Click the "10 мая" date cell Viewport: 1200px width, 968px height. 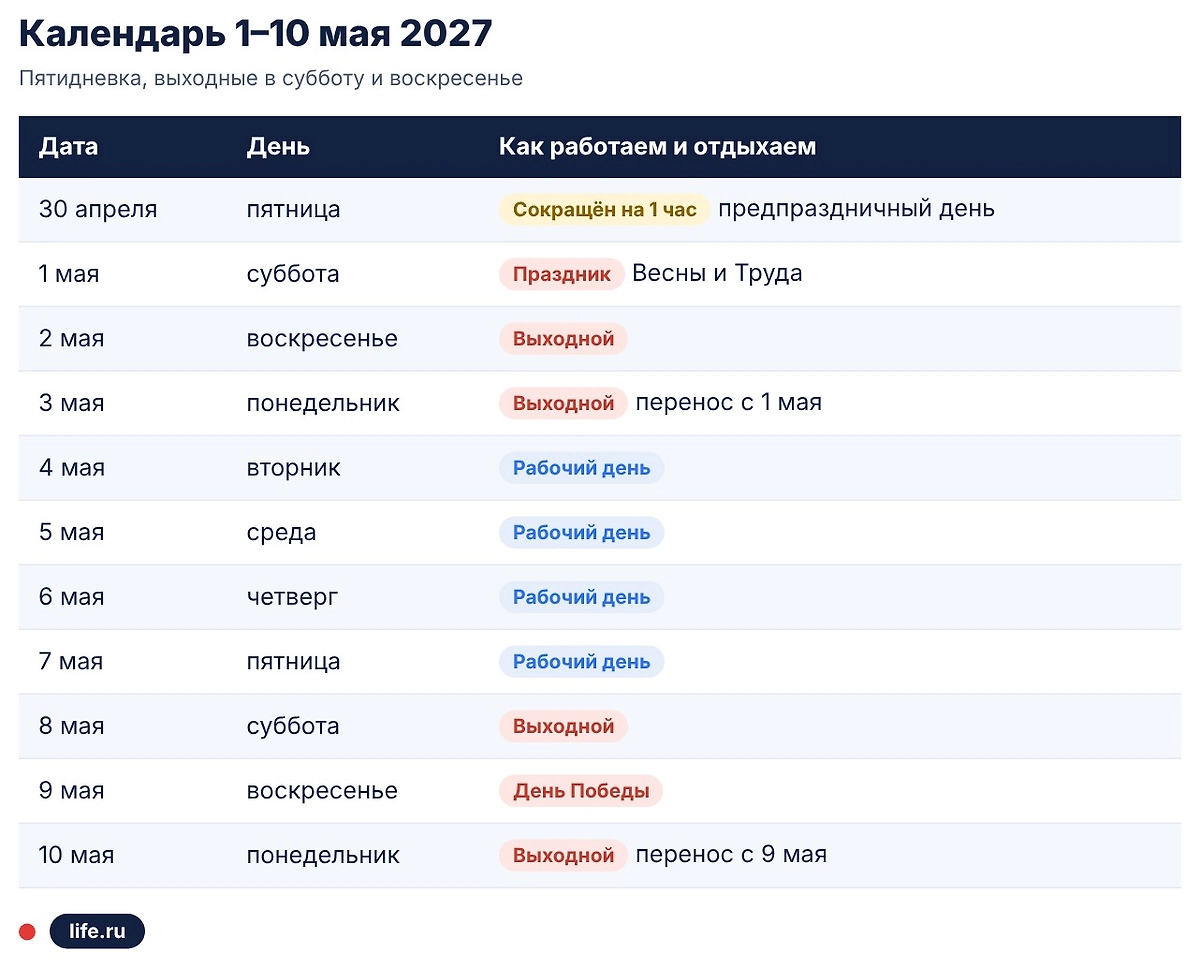[x=77, y=855]
